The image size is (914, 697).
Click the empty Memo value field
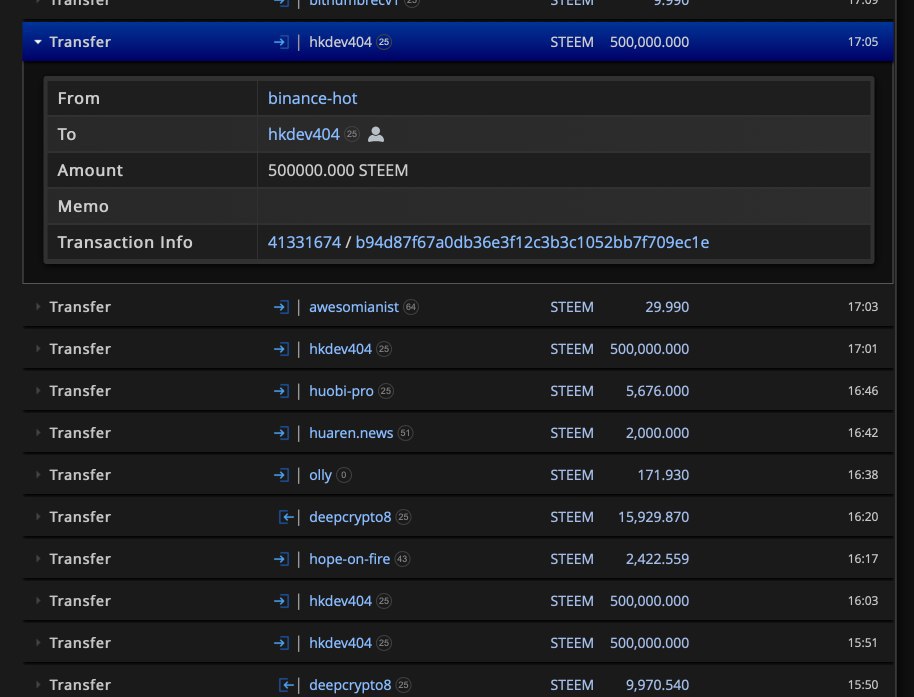564,206
